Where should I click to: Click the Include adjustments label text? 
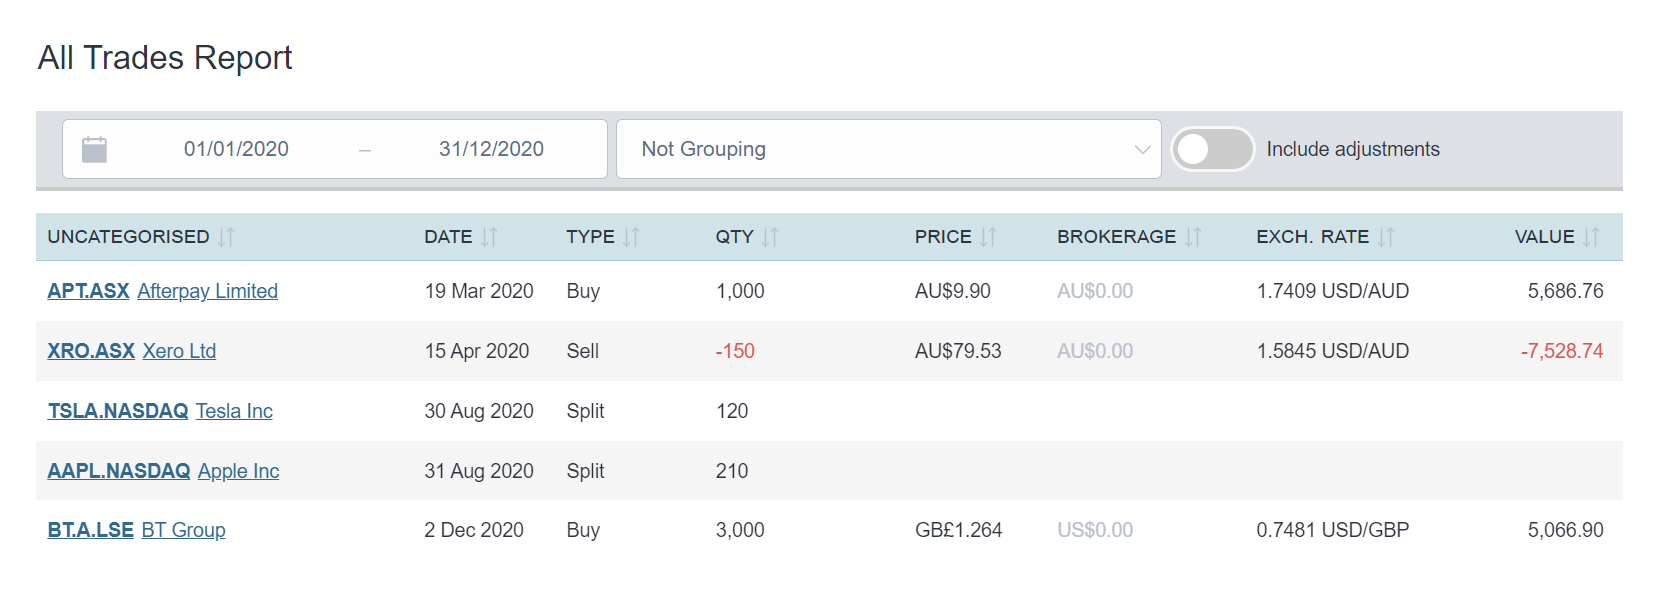1353,149
